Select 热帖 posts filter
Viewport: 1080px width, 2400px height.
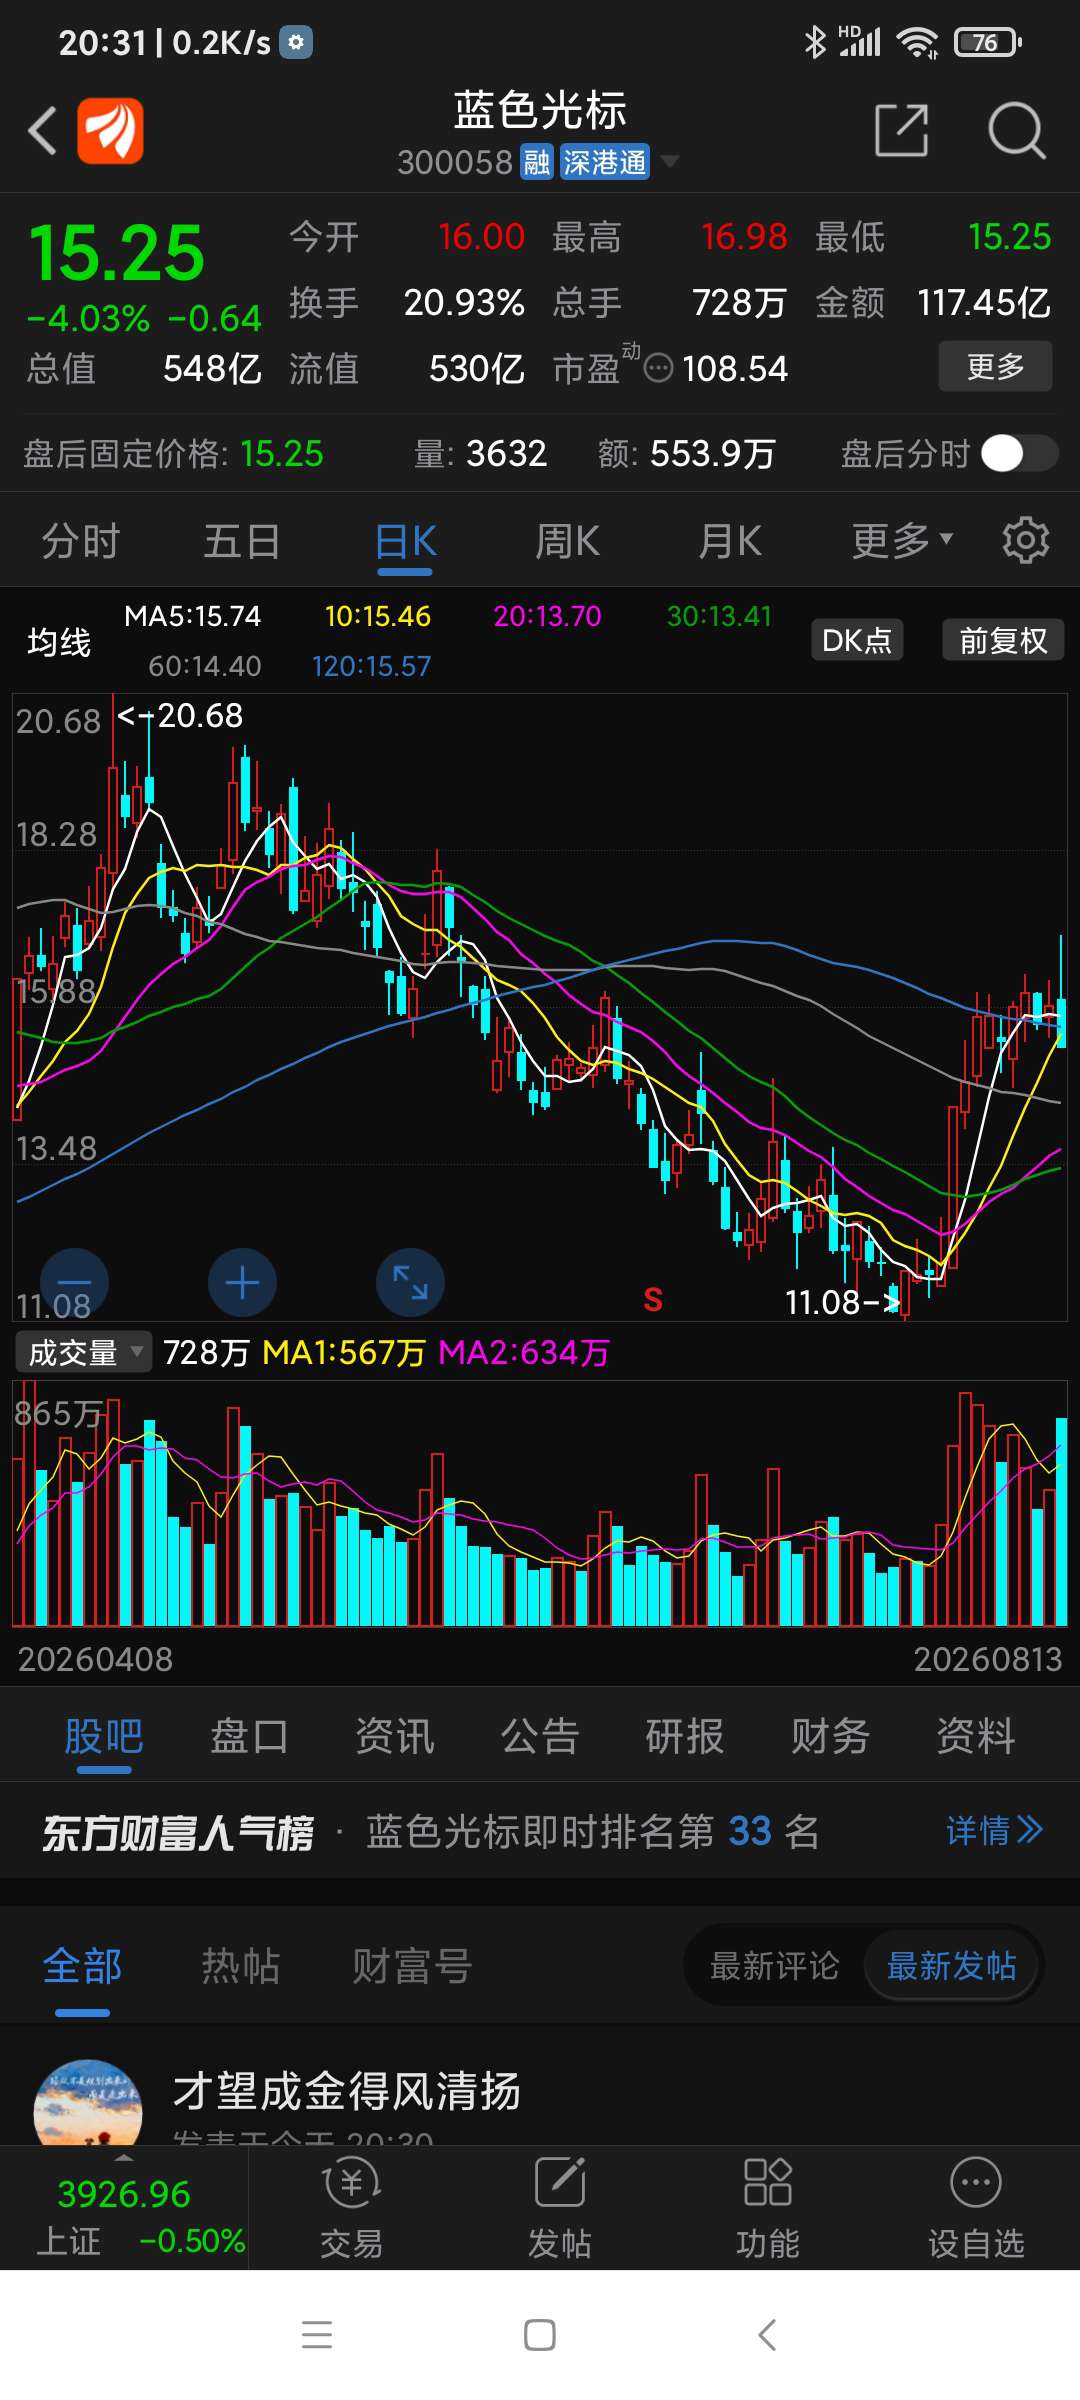241,1966
